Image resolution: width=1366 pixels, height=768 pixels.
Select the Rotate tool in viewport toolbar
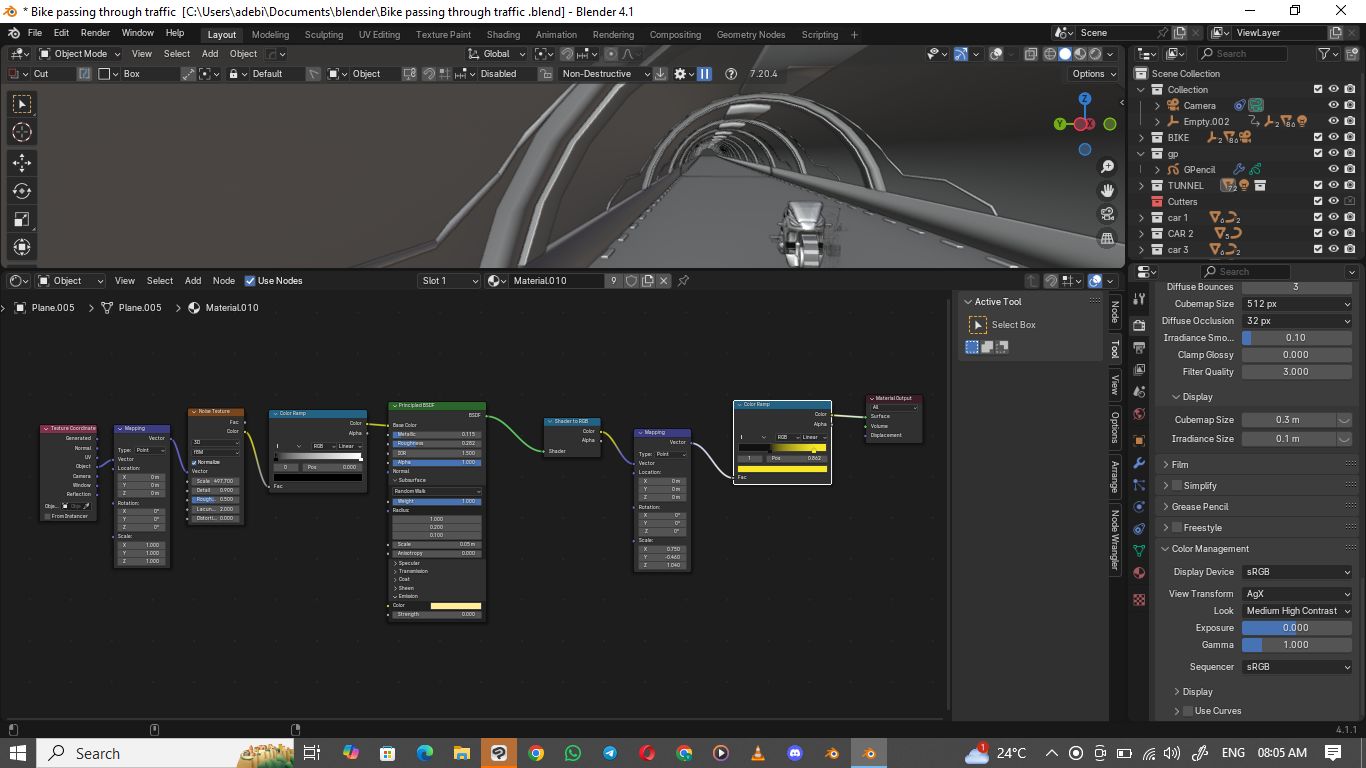22,191
